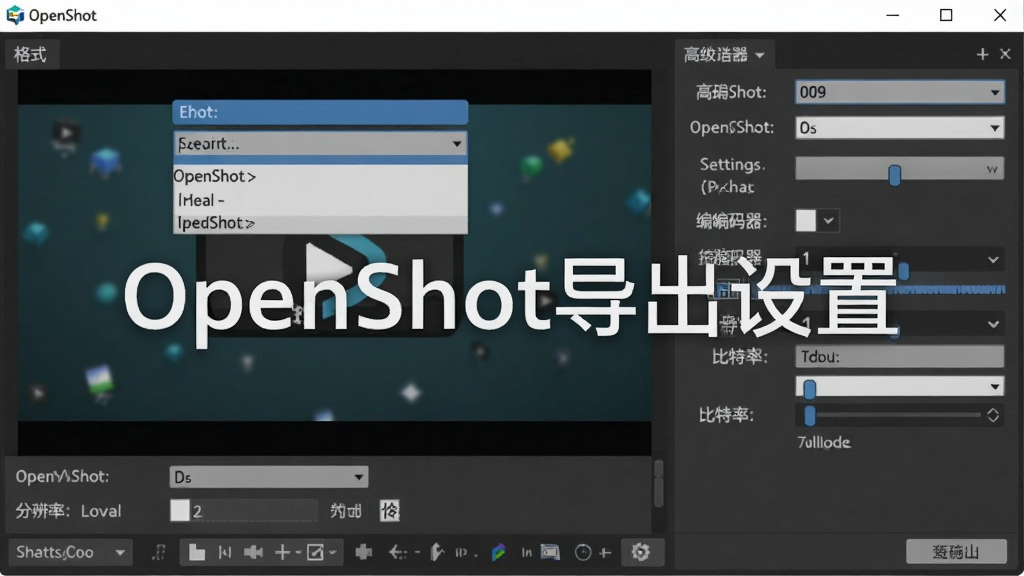Expand the 编码器 swatch chevron

[828, 221]
